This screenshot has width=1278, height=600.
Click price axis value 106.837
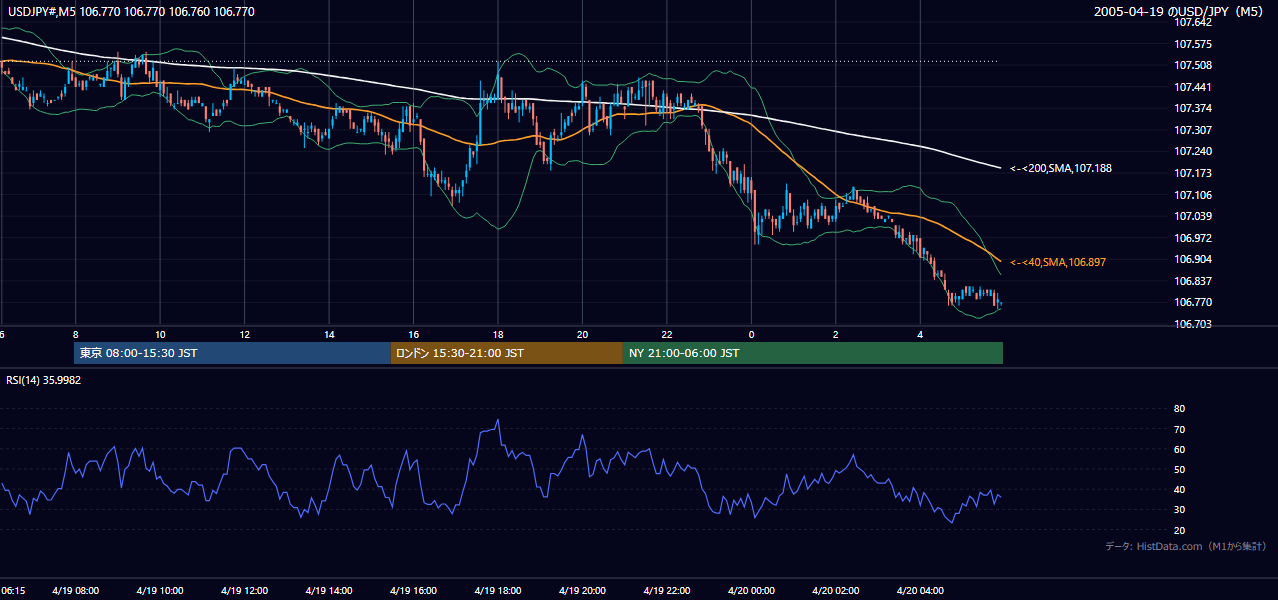[x=1194, y=281]
